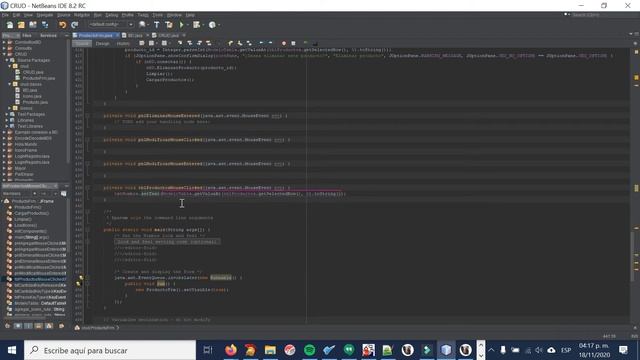Collapse the Source Packages node

tap(7, 60)
